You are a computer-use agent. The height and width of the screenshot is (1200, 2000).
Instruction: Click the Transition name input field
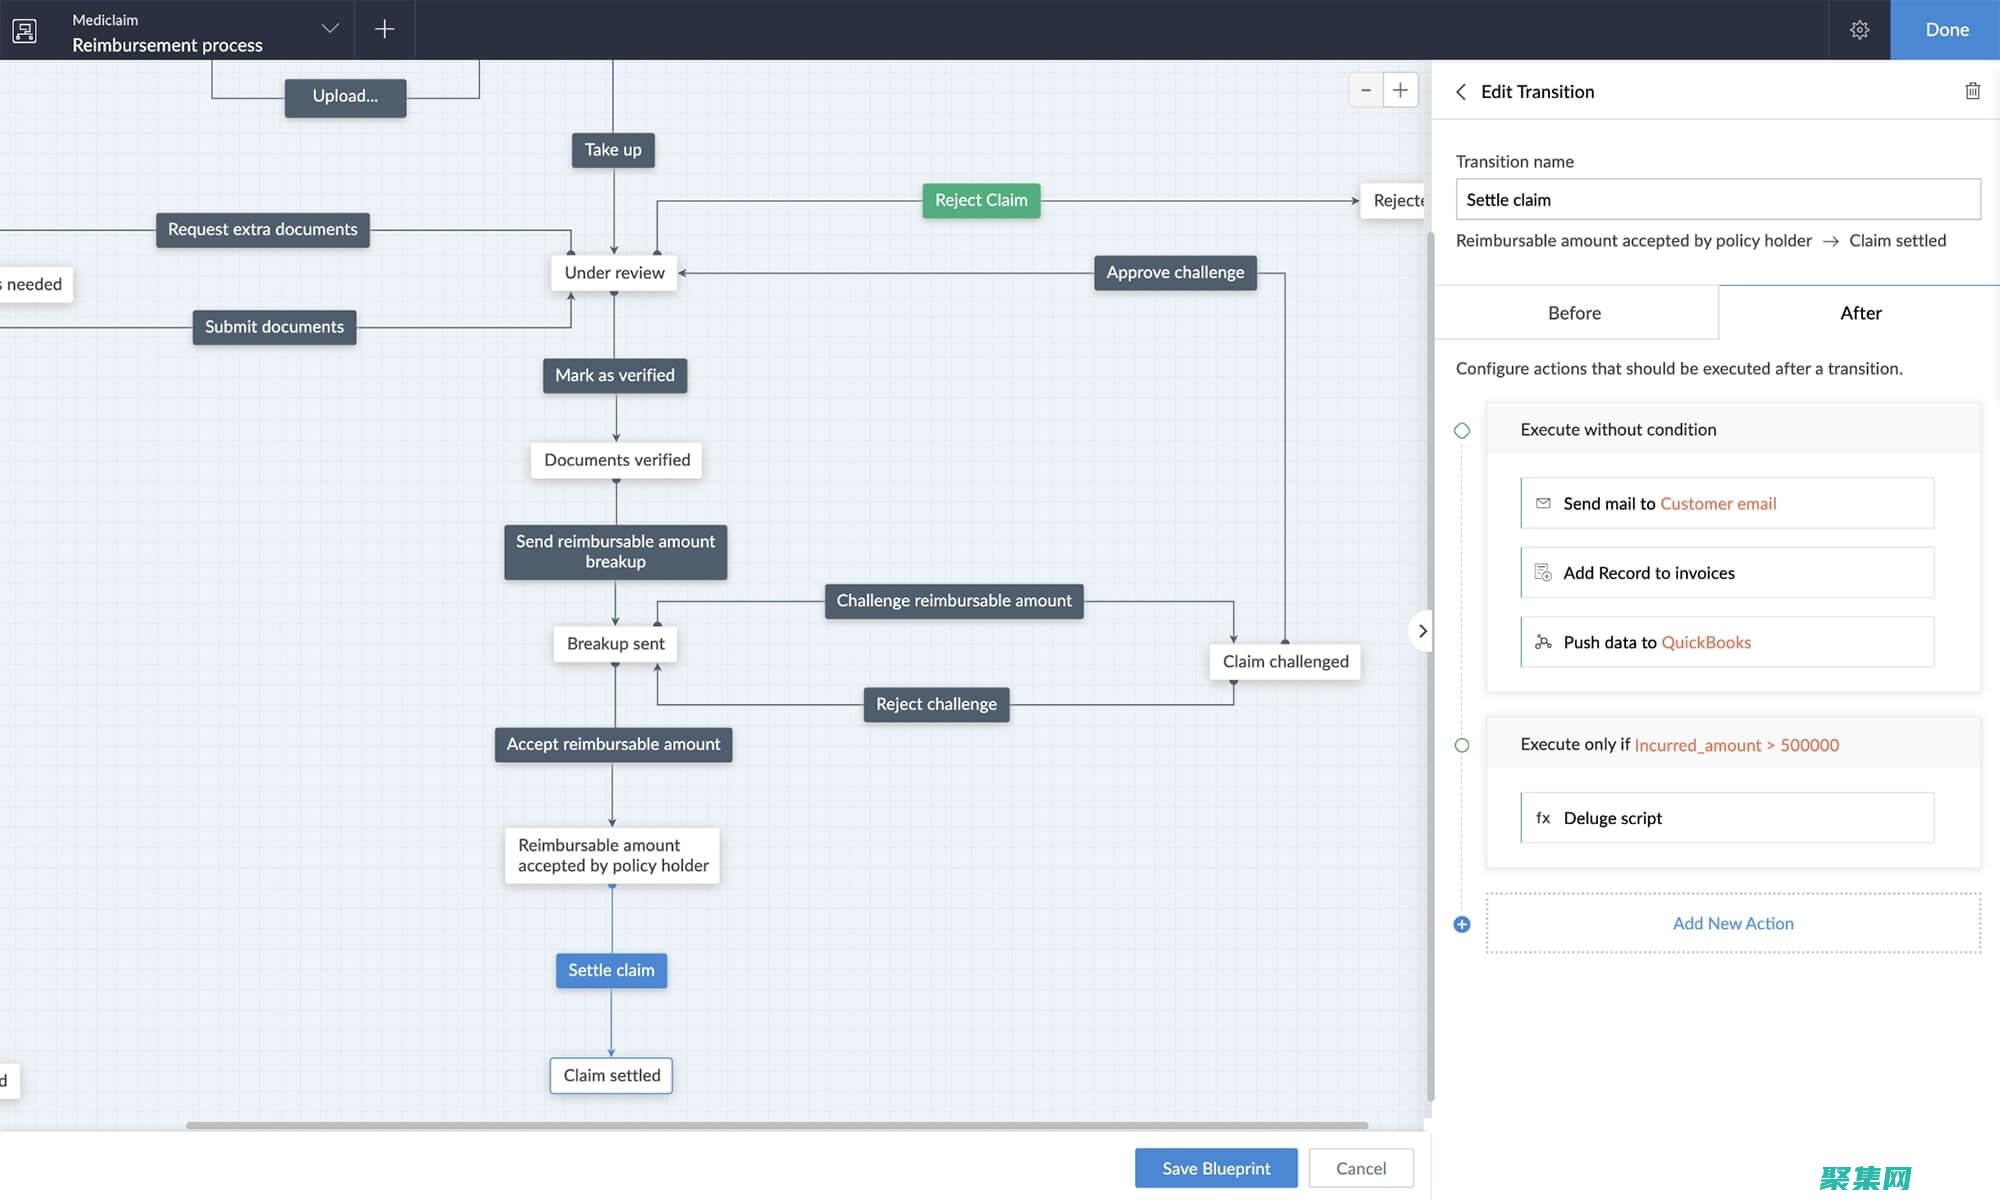(x=1717, y=200)
